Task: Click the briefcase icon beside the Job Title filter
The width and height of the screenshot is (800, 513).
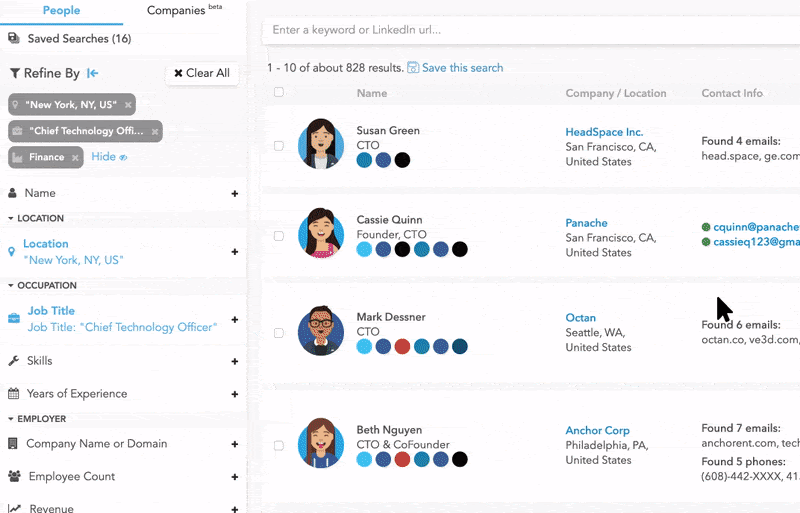Action: (14, 319)
